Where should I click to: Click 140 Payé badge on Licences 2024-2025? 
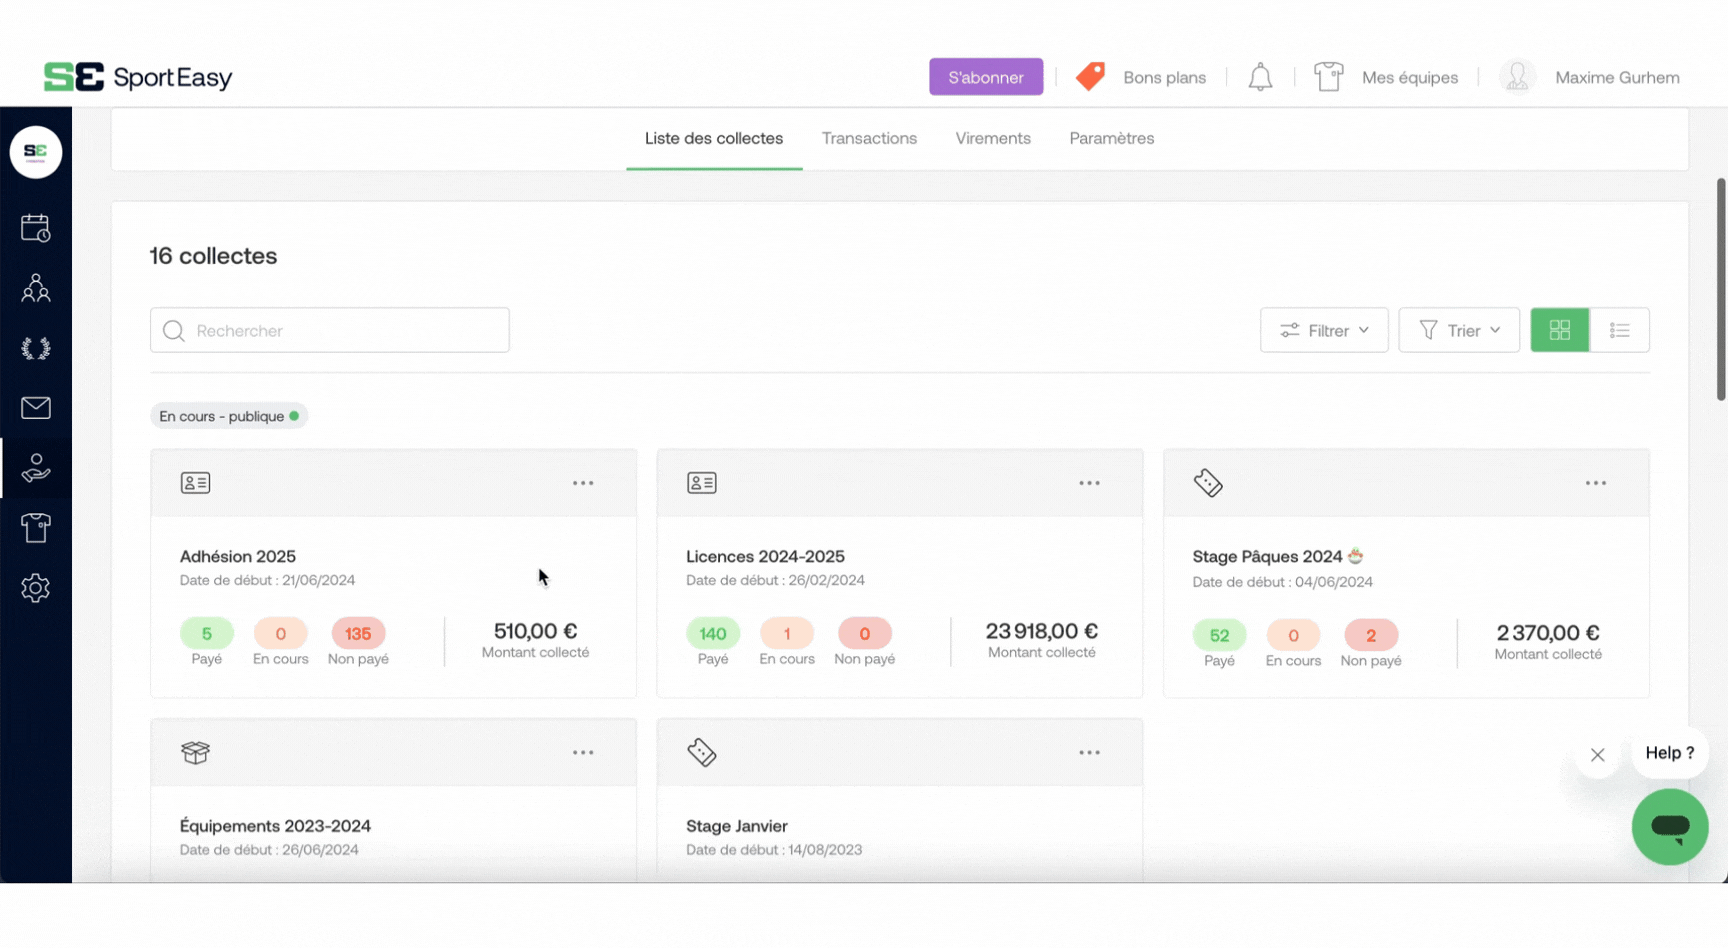click(713, 633)
